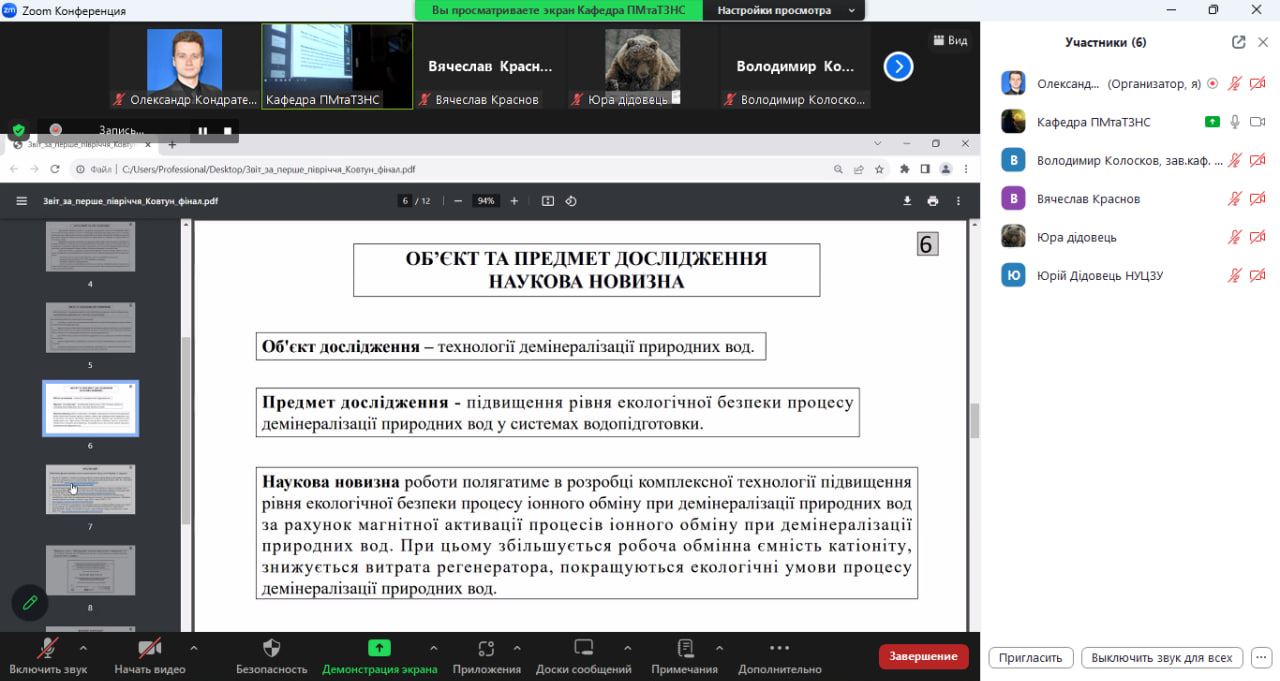
Task: Open the View layout menu
Action: coord(950,40)
